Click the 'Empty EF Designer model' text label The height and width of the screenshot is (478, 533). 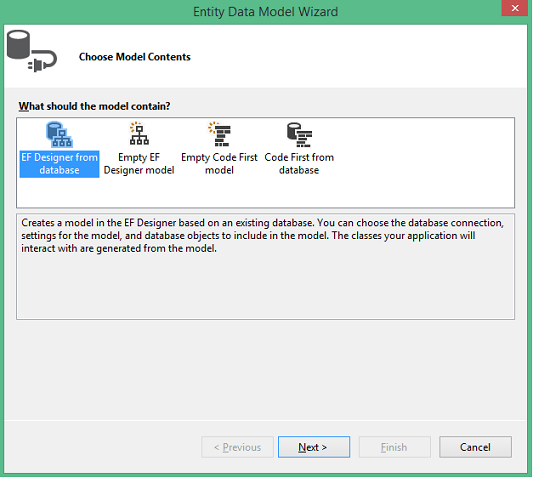click(139, 164)
